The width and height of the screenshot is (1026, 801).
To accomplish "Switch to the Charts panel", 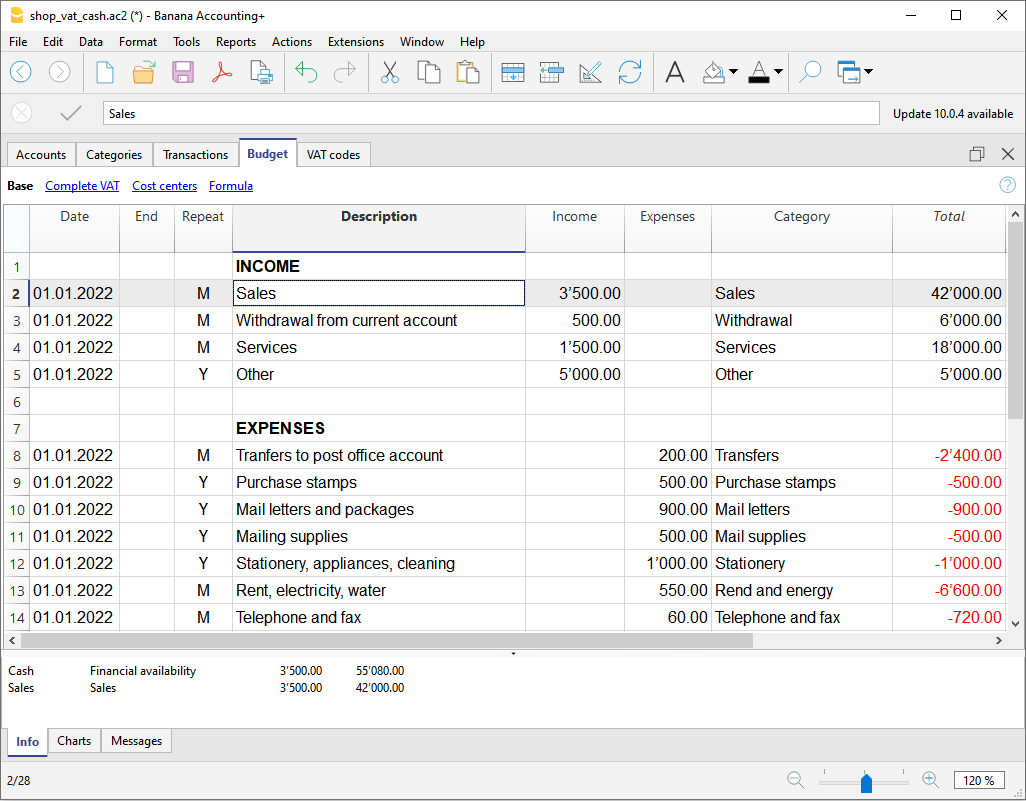I will [x=74, y=741].
